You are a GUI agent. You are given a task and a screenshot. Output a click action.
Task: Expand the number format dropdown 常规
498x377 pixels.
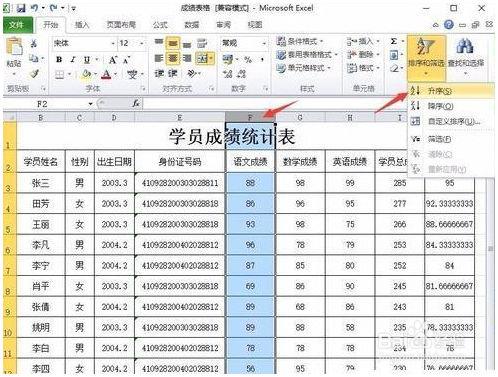pyautogui.click(x=264, y=43)
